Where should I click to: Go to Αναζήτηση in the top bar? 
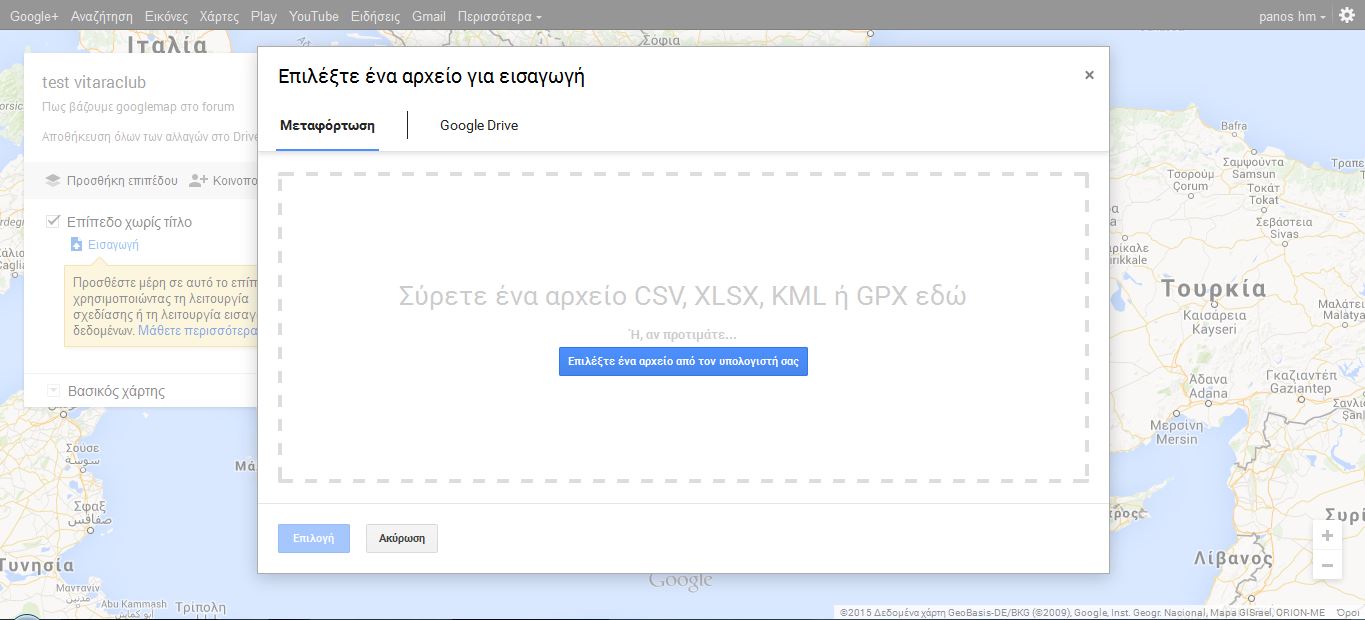[102, 16]
